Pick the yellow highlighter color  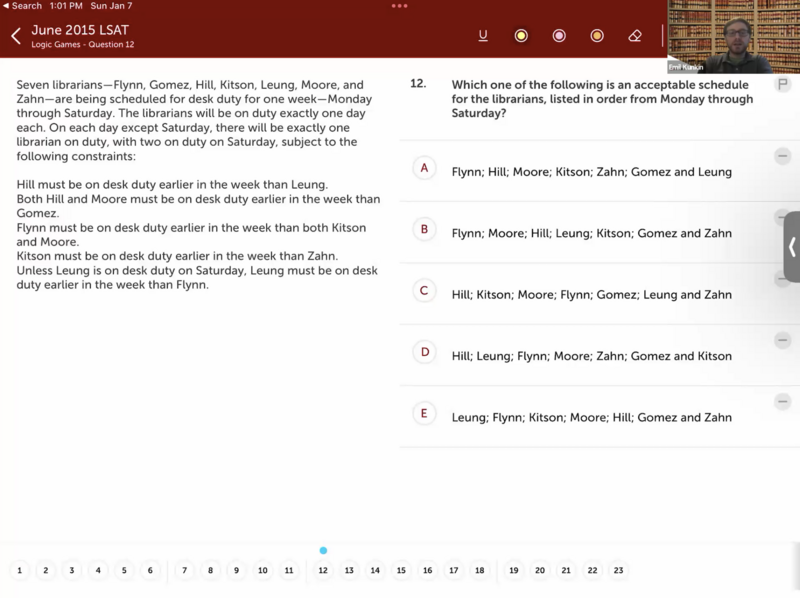521,36
